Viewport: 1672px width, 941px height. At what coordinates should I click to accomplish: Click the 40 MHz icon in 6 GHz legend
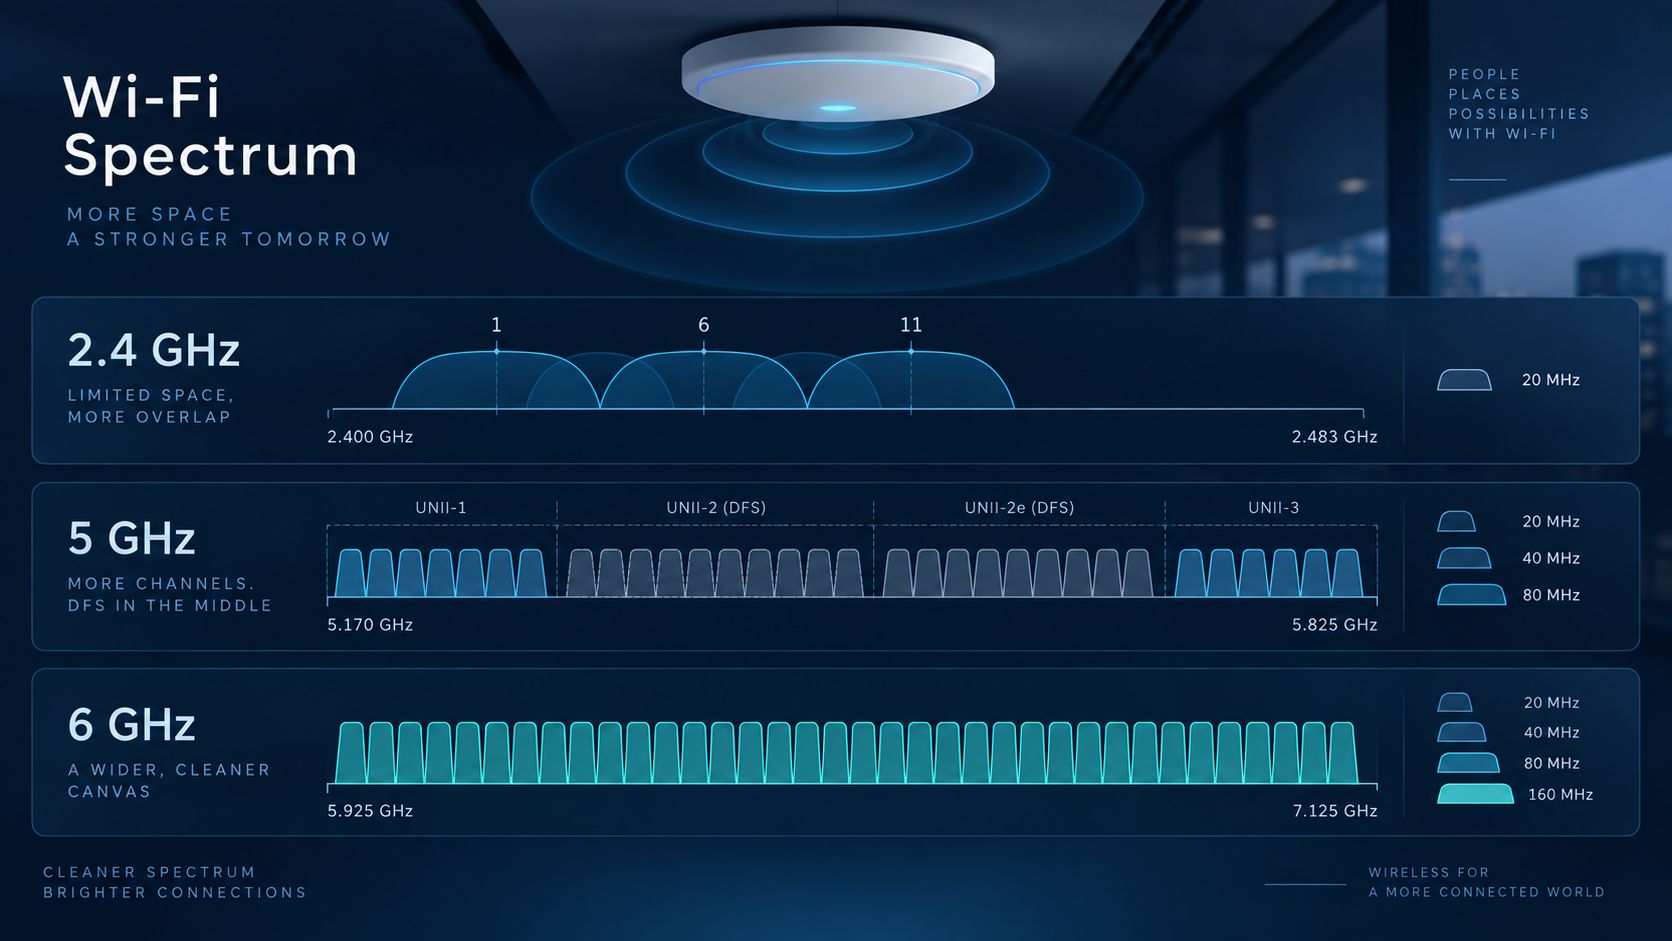[x=1462, y=732]
